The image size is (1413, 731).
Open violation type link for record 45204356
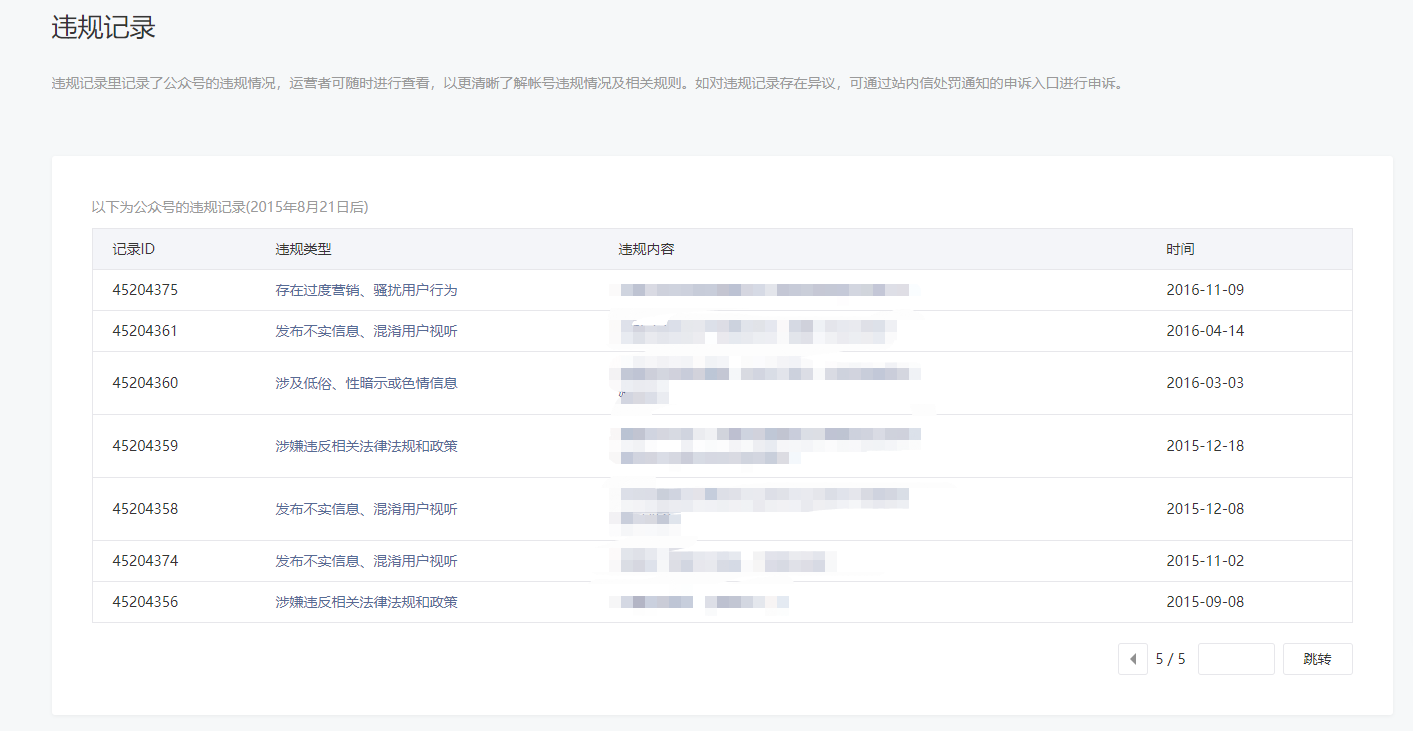click(x=366, y=602)
